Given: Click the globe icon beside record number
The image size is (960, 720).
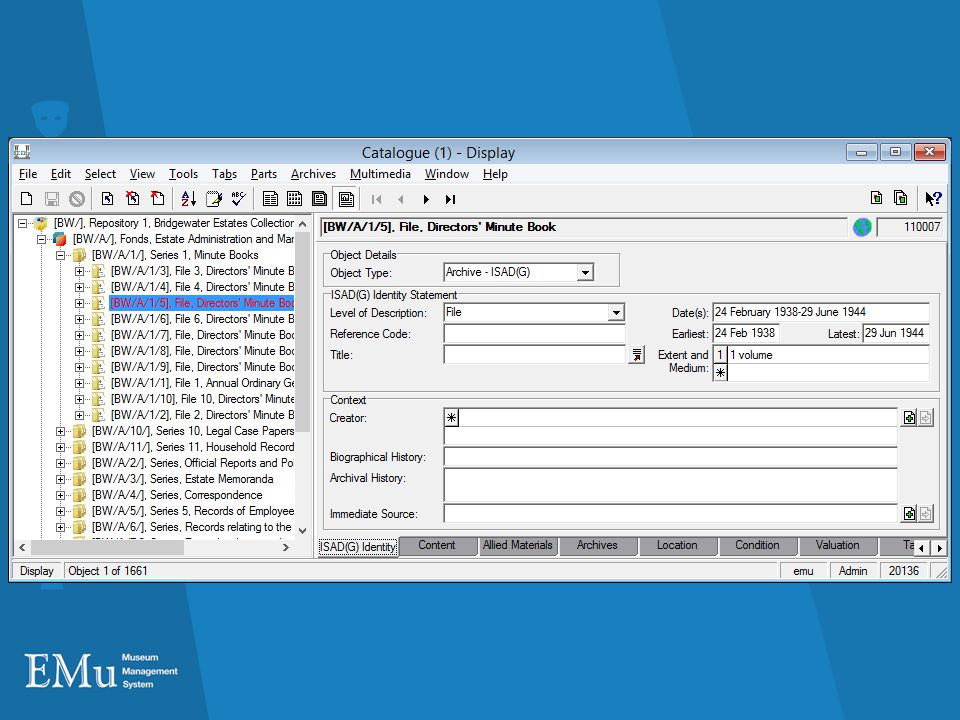Looking at the screenshot, I should click(862, 227).
